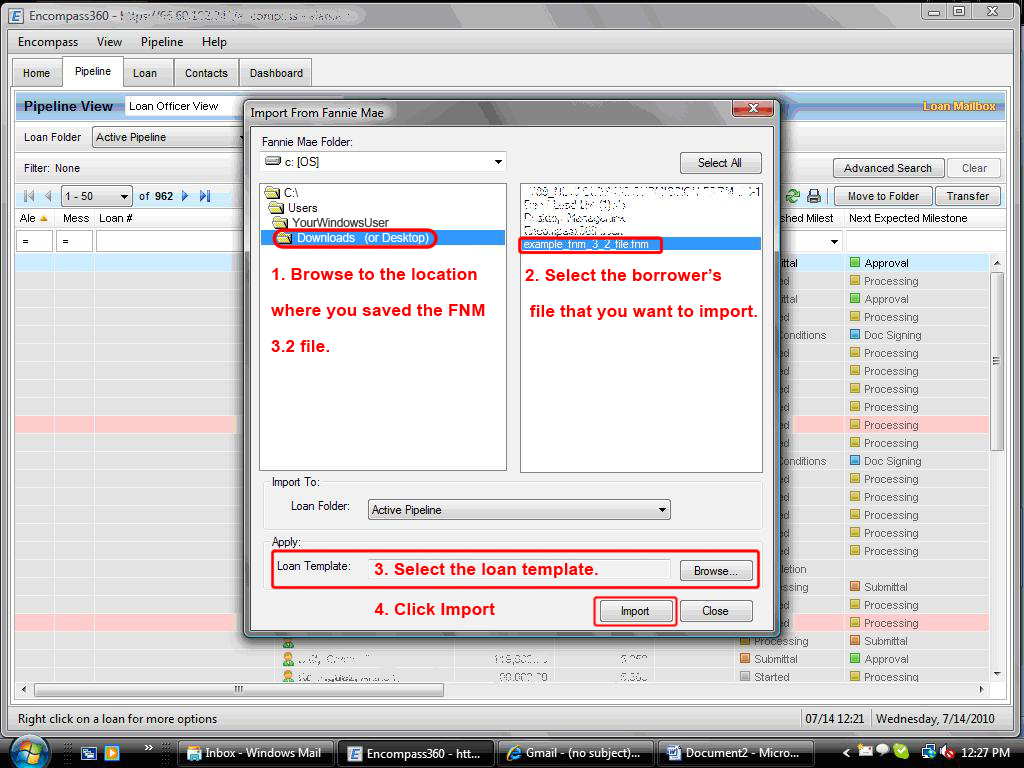Click the Windows Start orb

coord(28,752)
